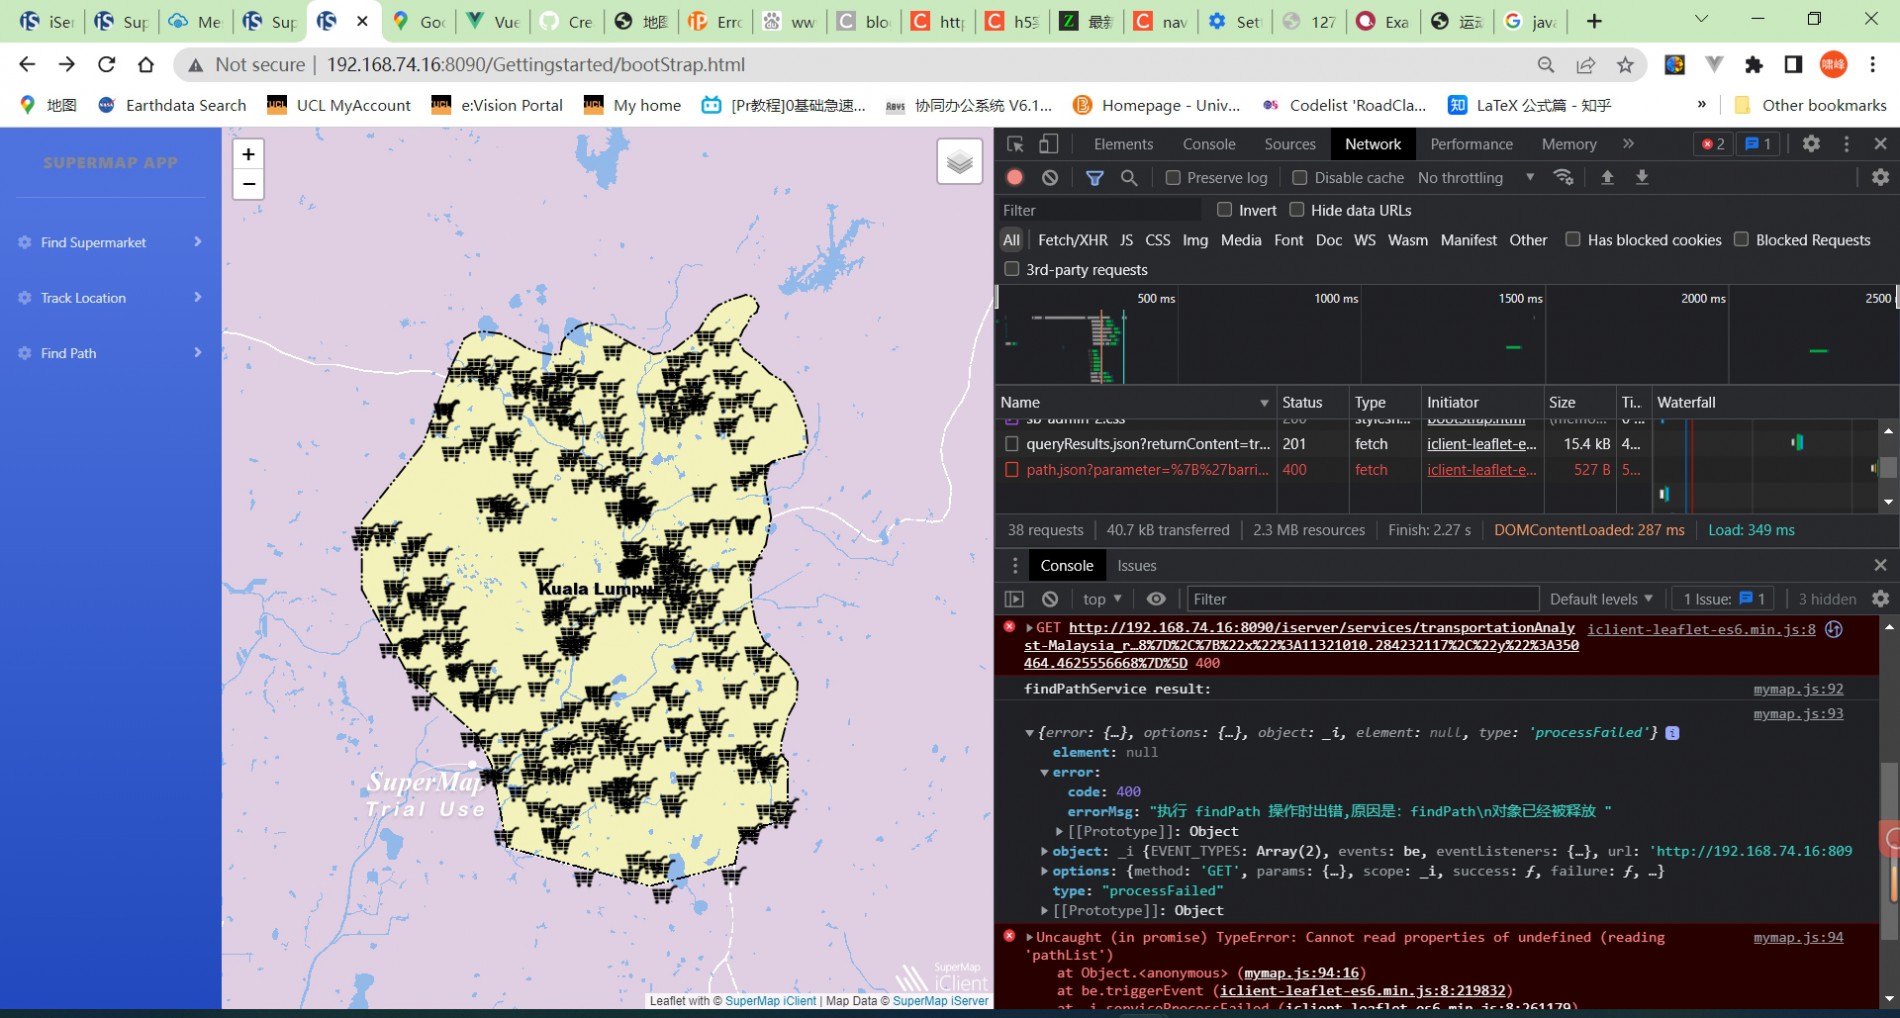
Task: Zoom in on the map
Action: point(248,154)
